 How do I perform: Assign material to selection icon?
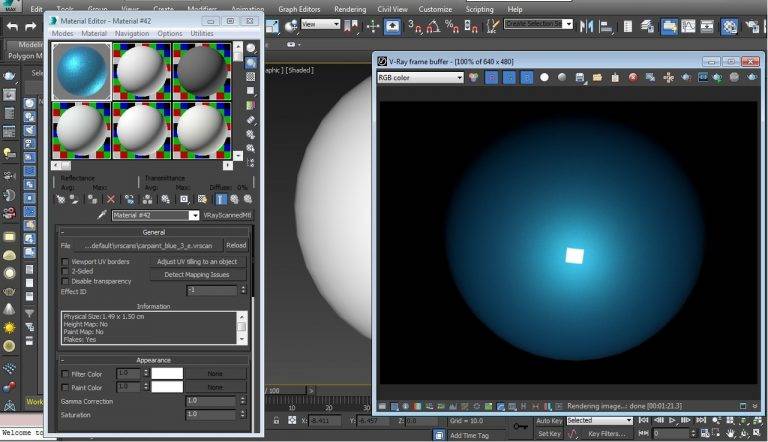[x=92, y=199]
